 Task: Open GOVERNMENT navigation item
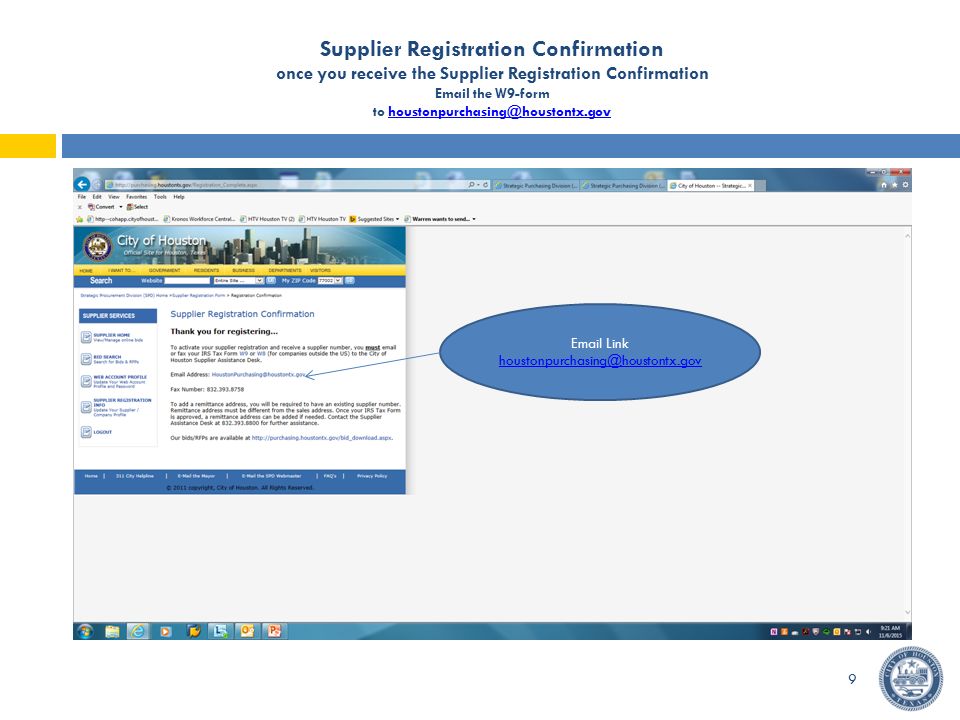[164, 270]
